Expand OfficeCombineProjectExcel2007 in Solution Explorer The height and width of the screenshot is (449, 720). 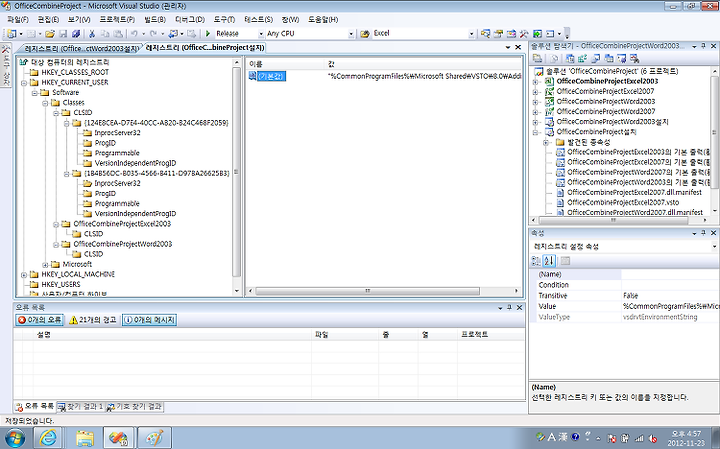pos(535,92)
